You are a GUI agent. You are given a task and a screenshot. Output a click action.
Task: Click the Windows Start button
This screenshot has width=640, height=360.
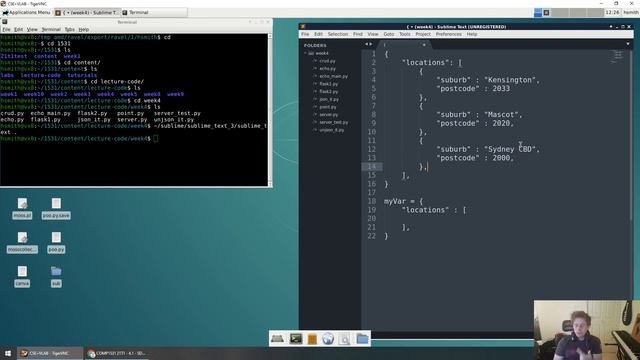pos(8,353)
